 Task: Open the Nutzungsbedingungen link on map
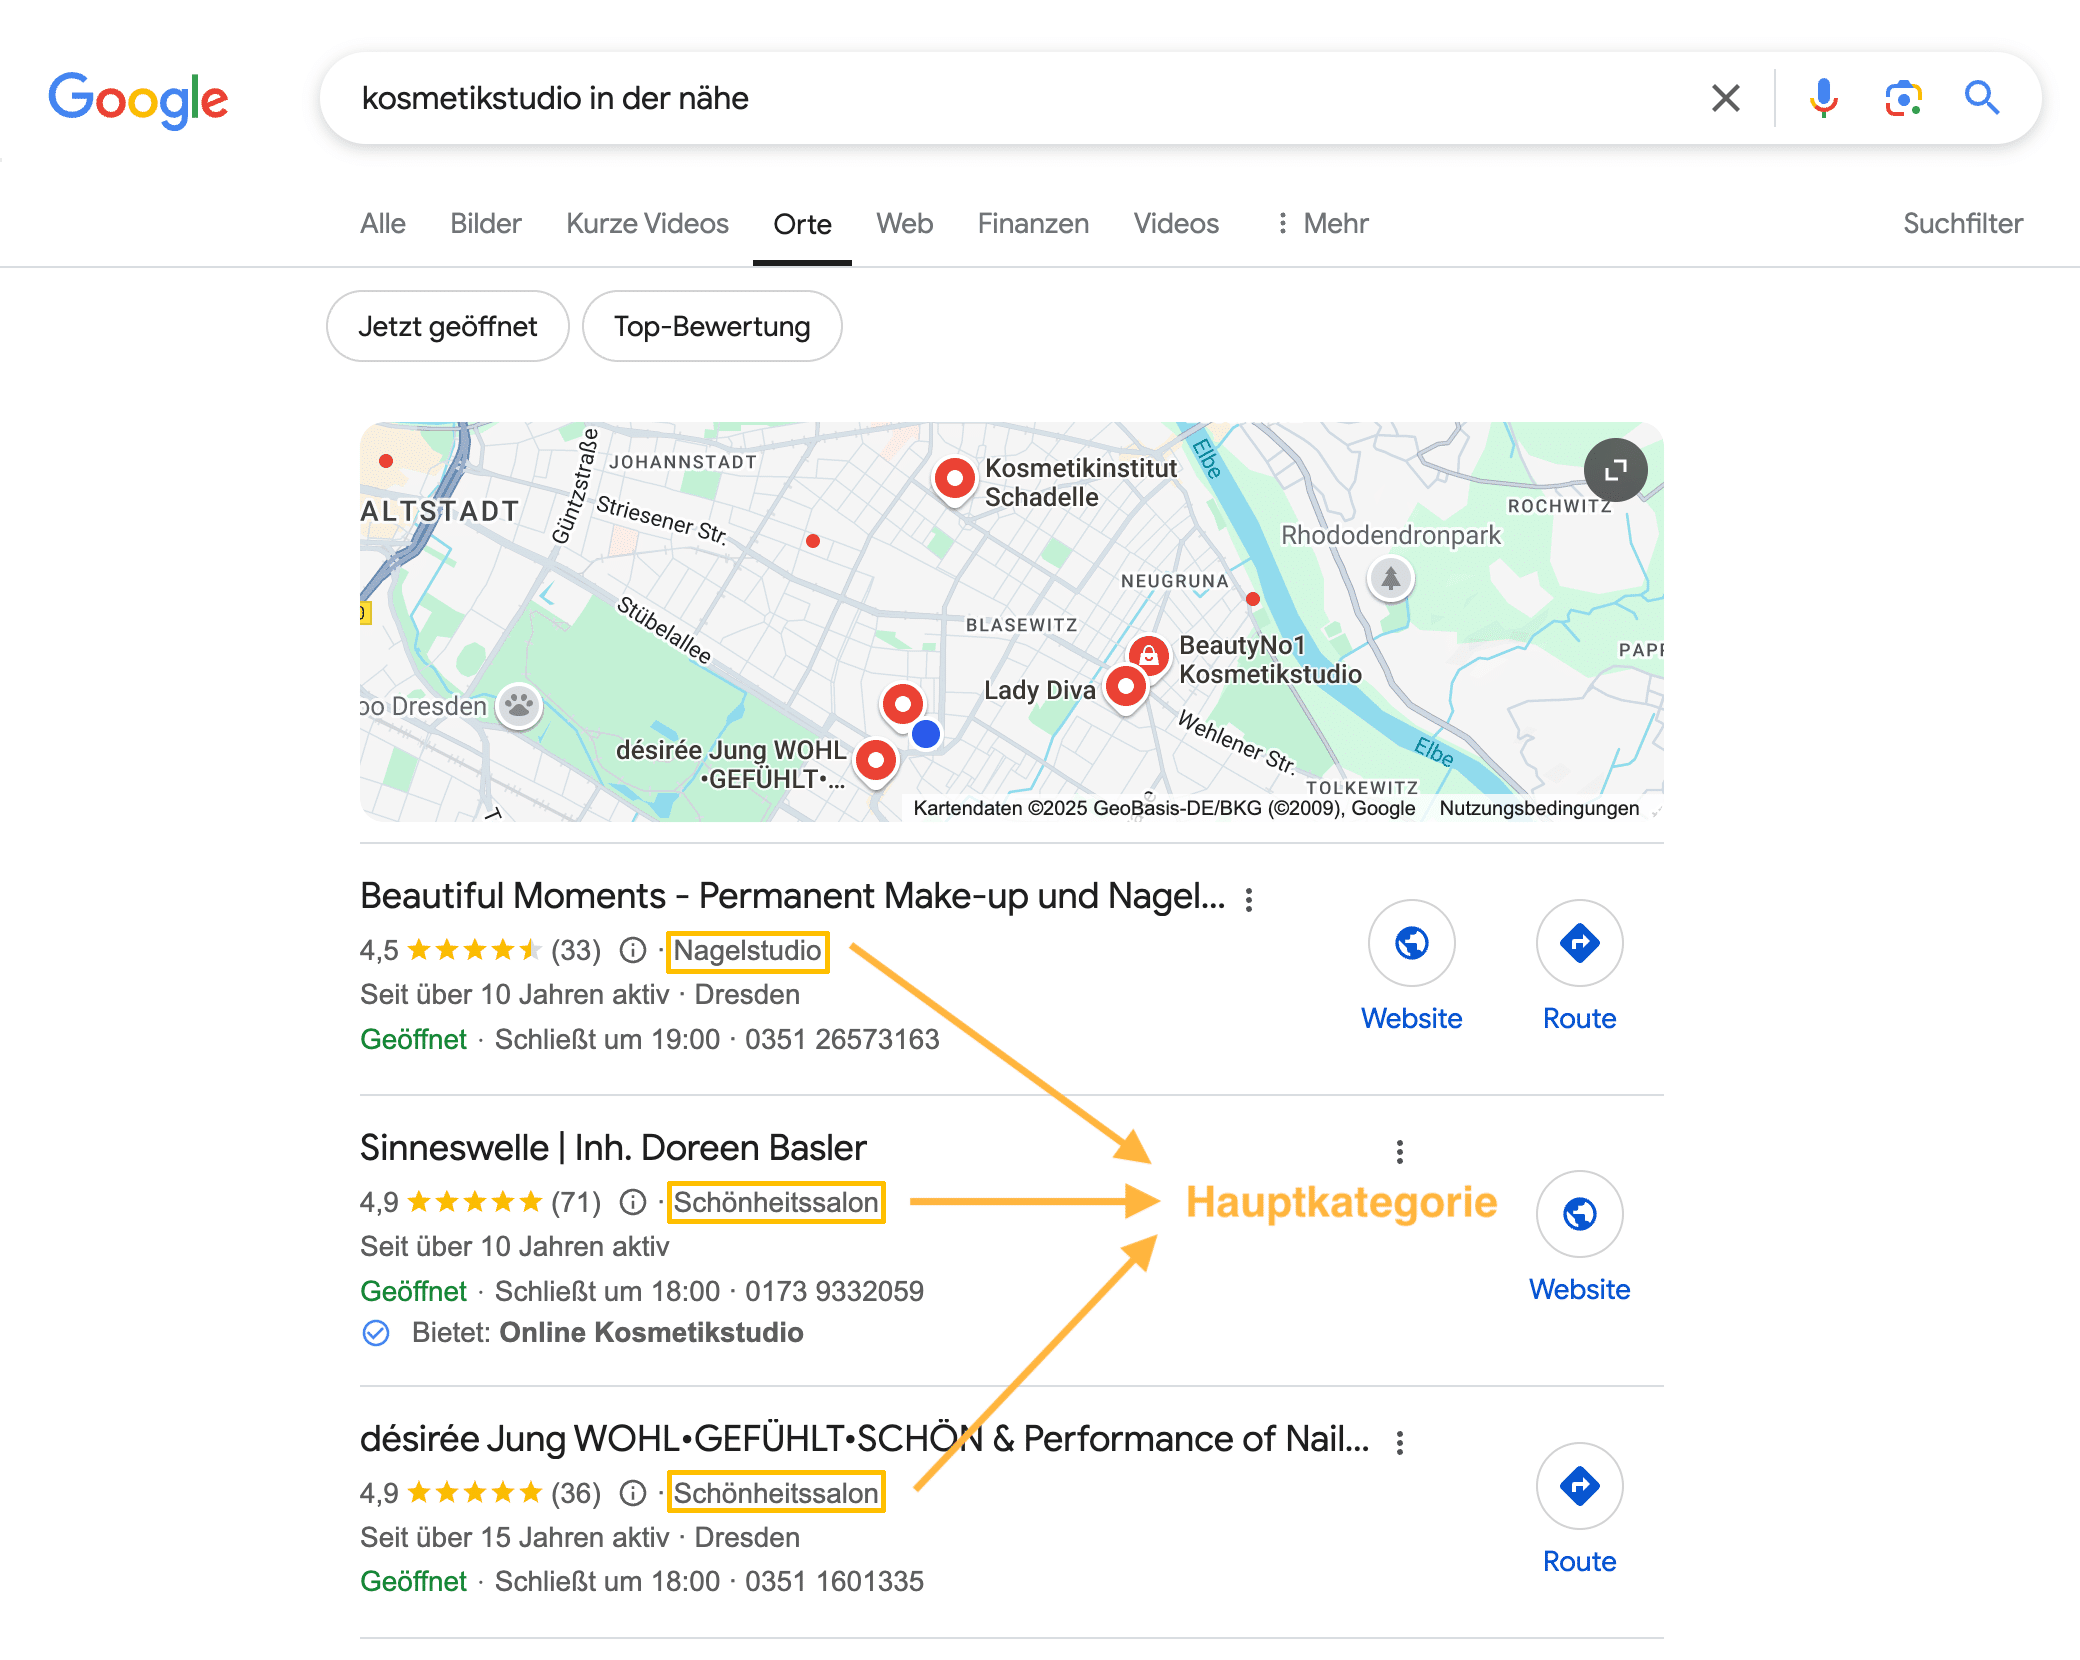point(1539,808)
